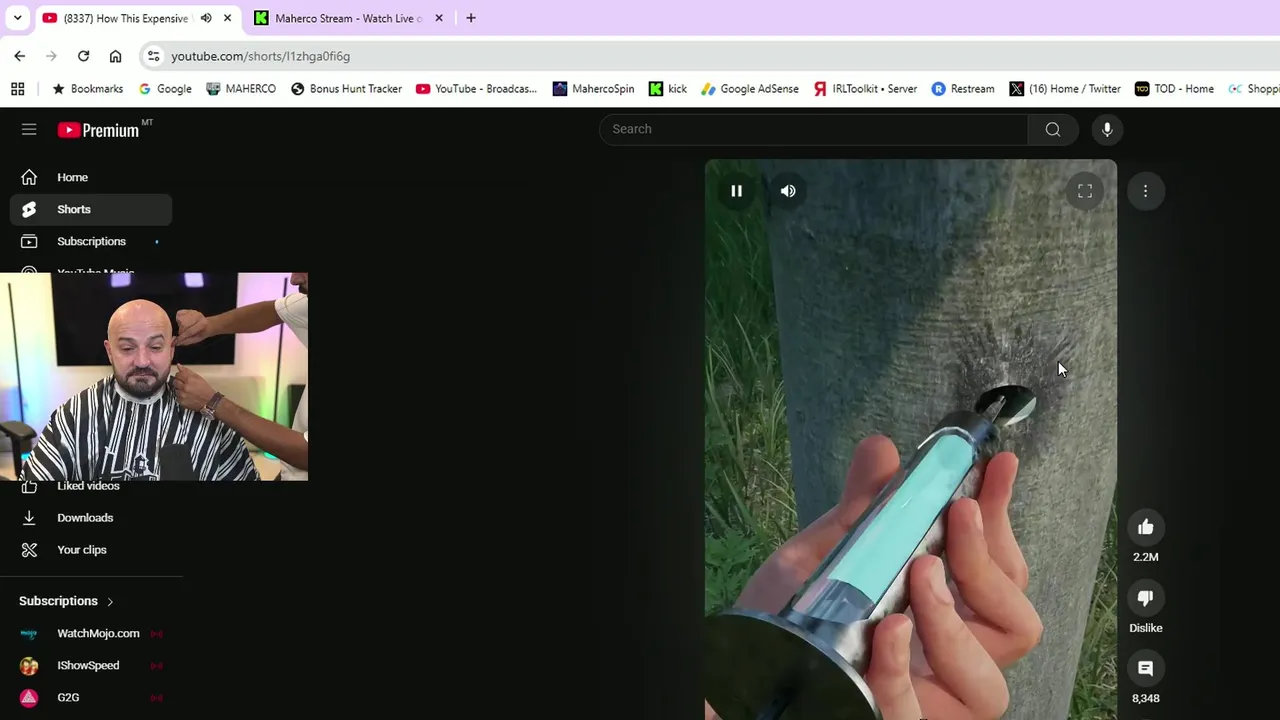Expand the Subscriptions section chevron
The image size is (1280, 720).
pos(110,601)
